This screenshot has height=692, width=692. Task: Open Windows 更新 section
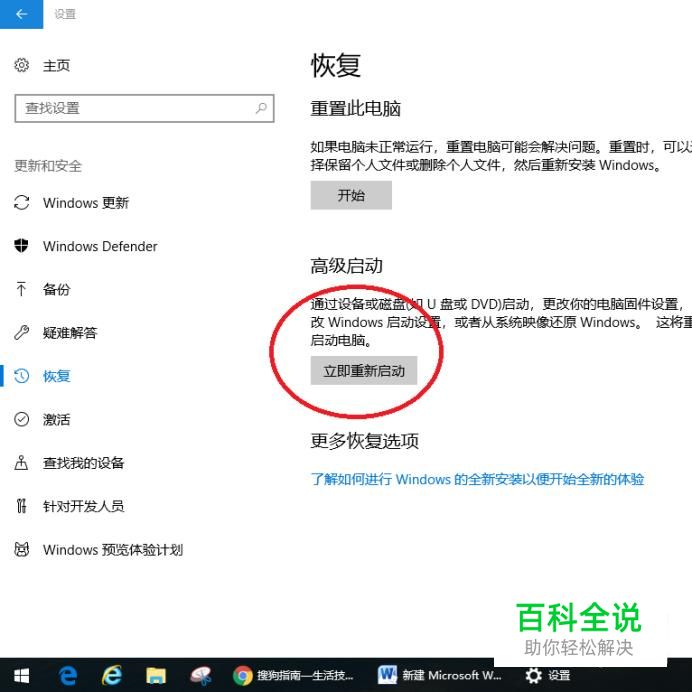[86, 203]
